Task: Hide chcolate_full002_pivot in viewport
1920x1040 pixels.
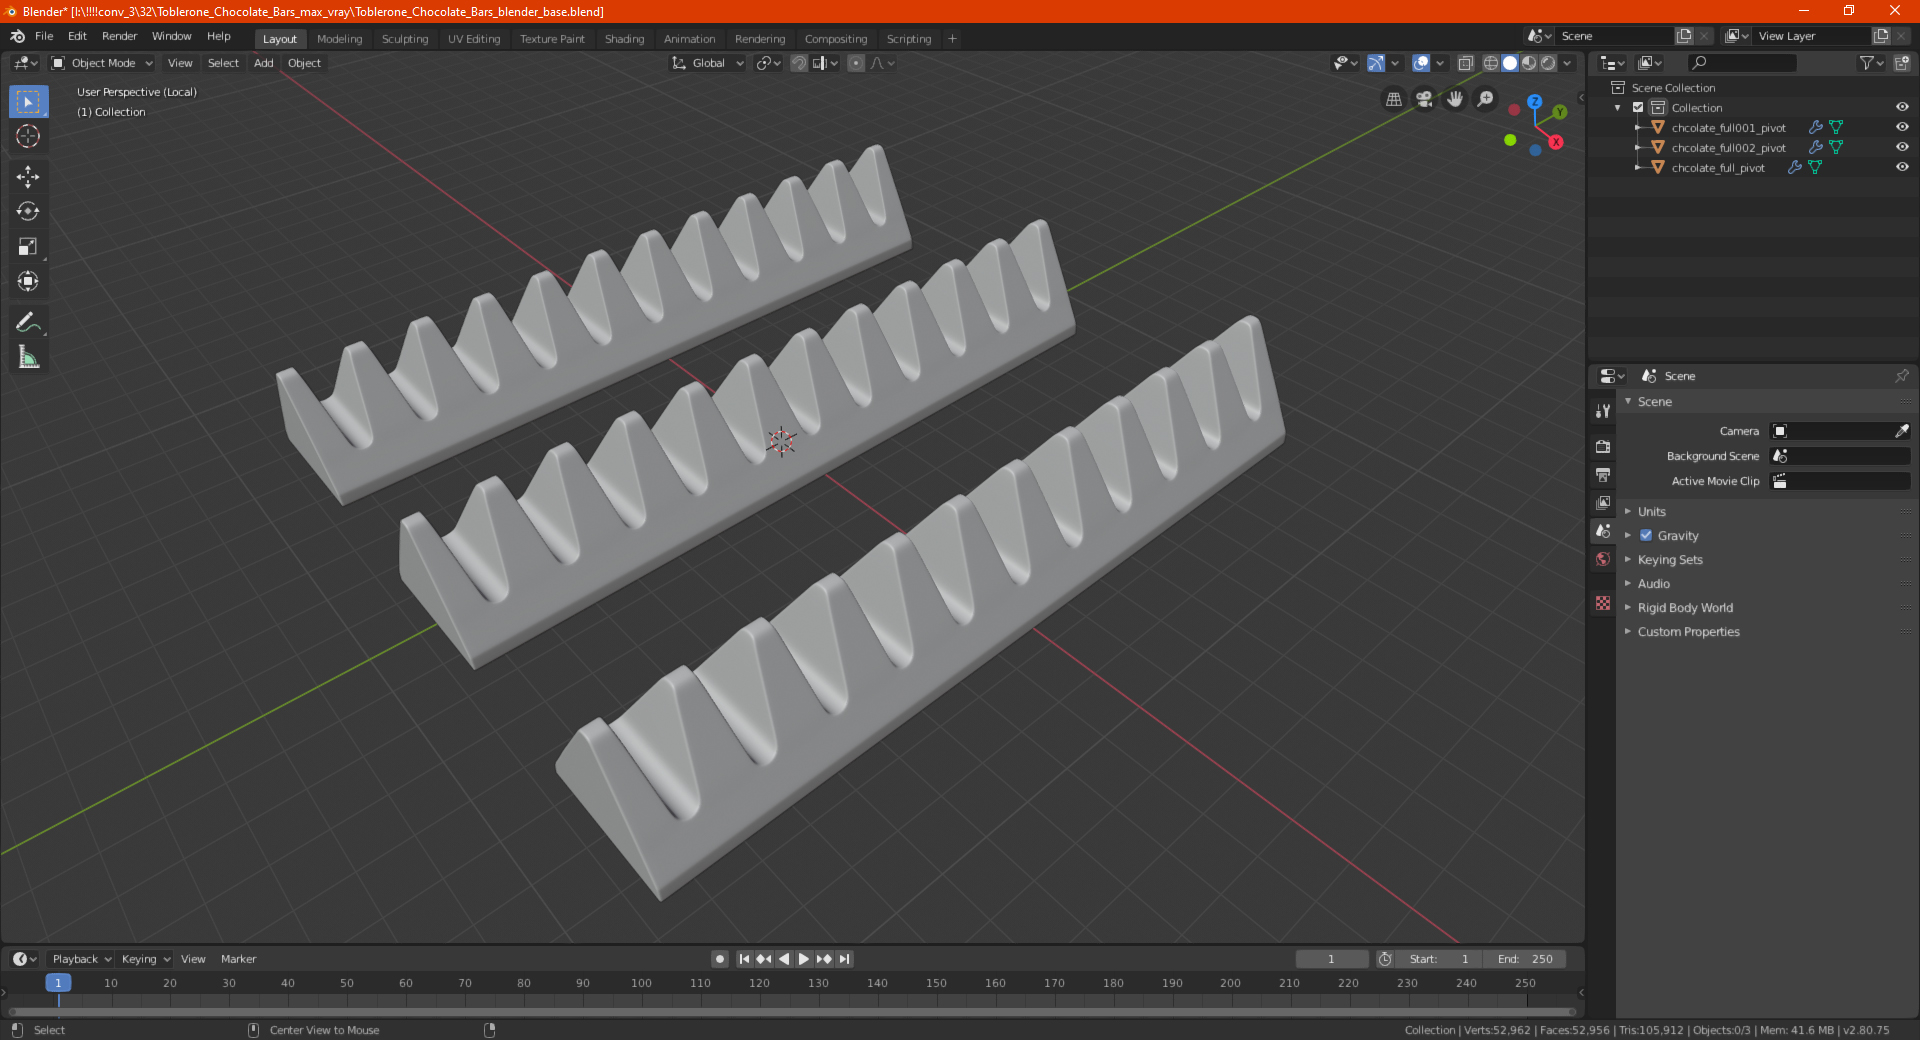Action: [1902, 147]
